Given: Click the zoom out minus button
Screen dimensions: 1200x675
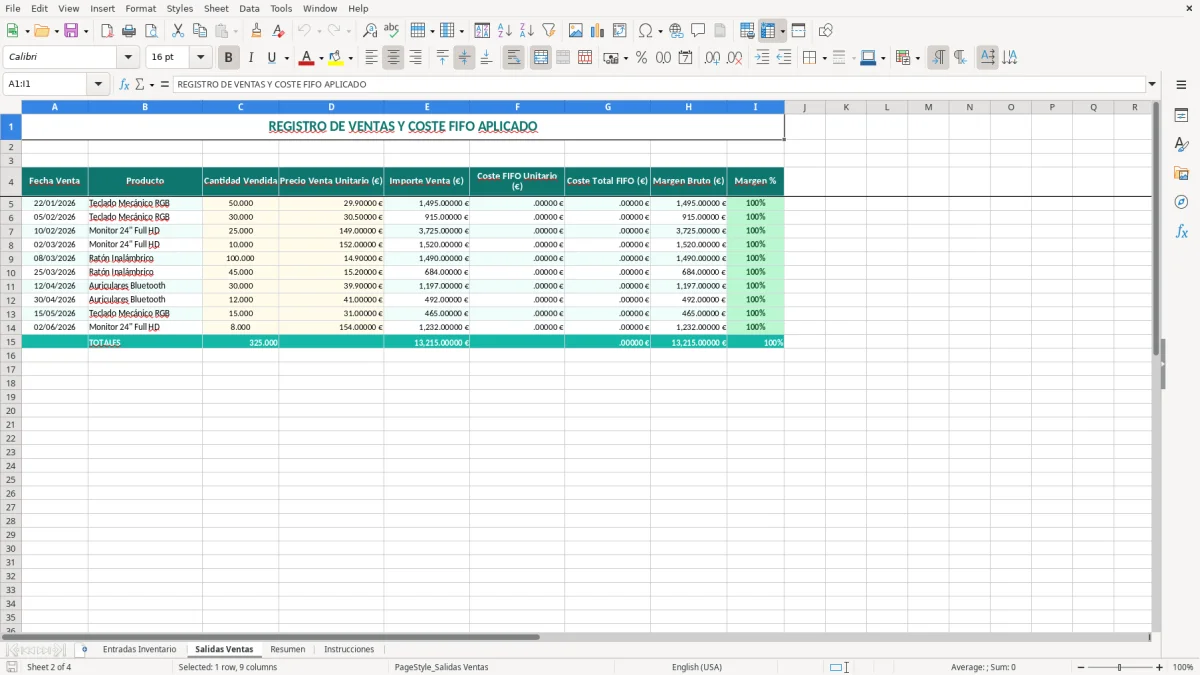Looking at the screenshot, I should point(1079,667).
